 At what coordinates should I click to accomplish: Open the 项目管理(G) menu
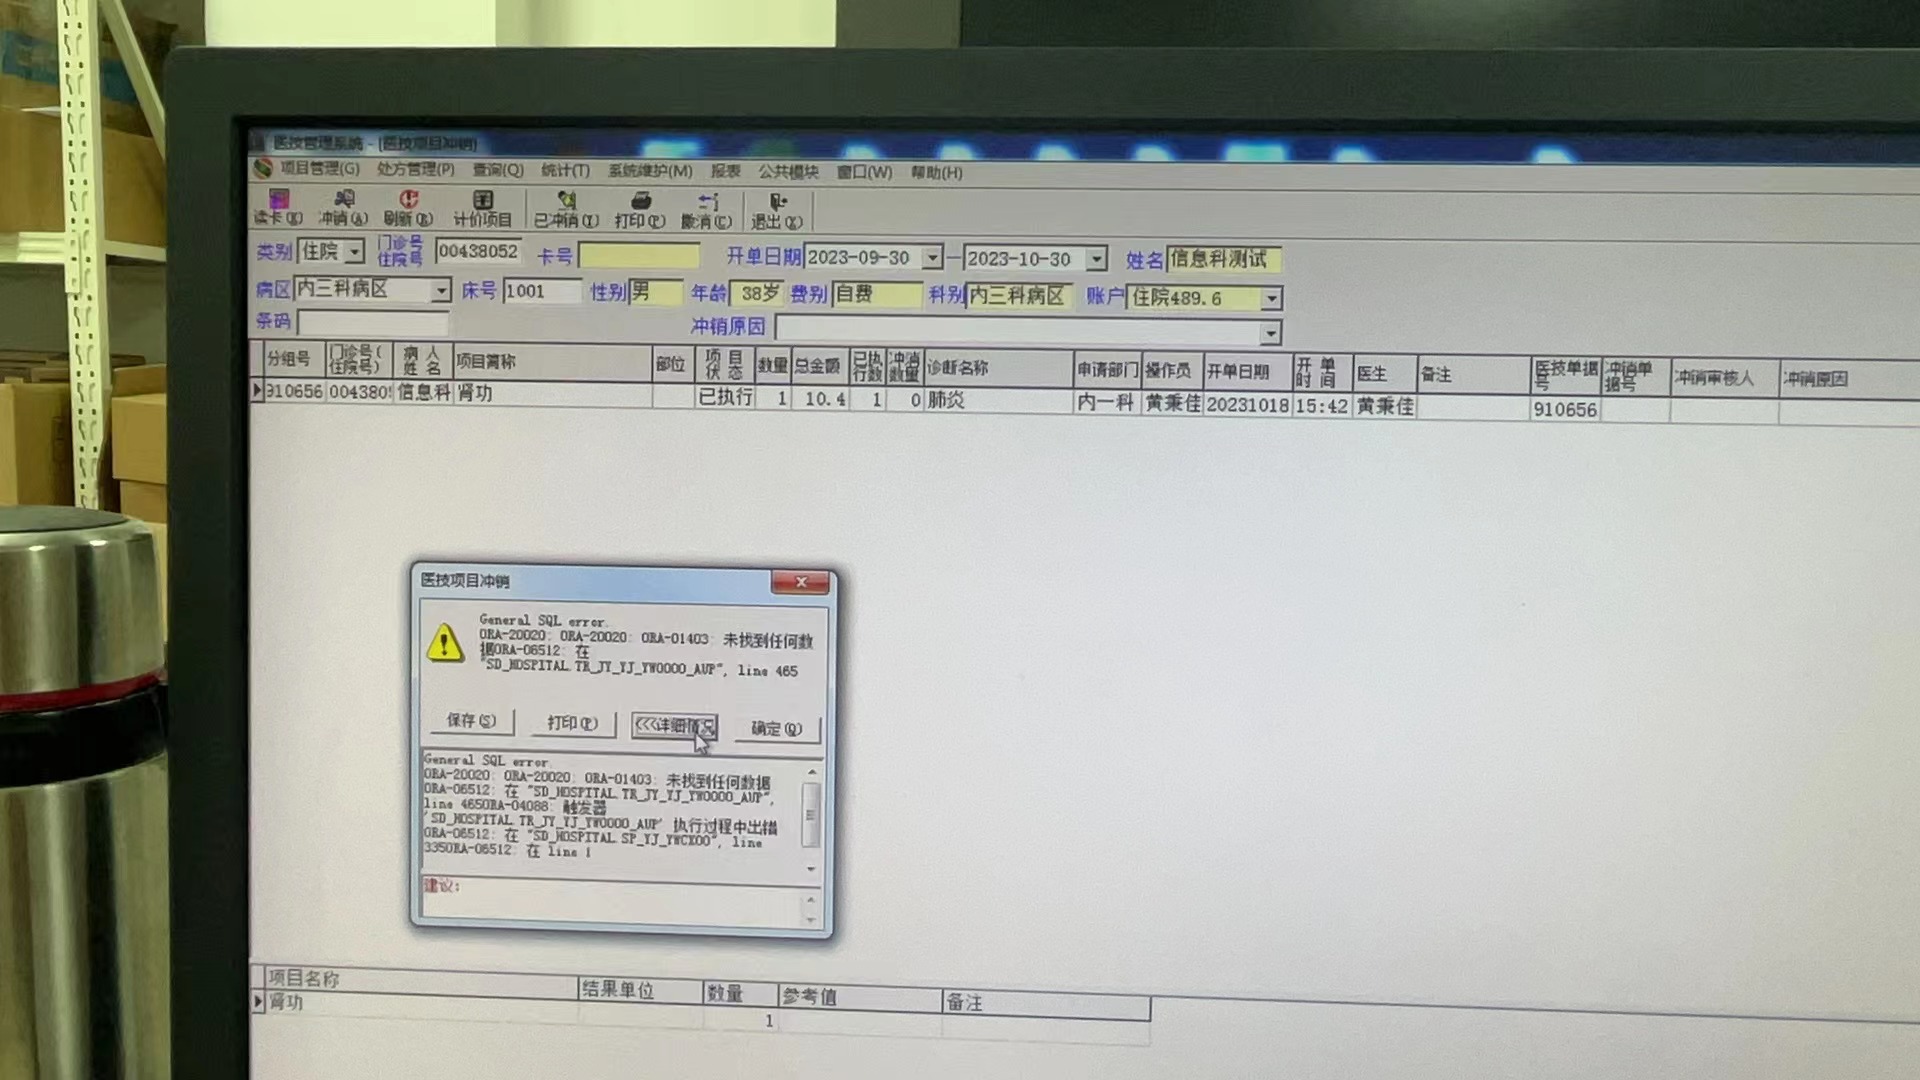[x=318, y=168]
